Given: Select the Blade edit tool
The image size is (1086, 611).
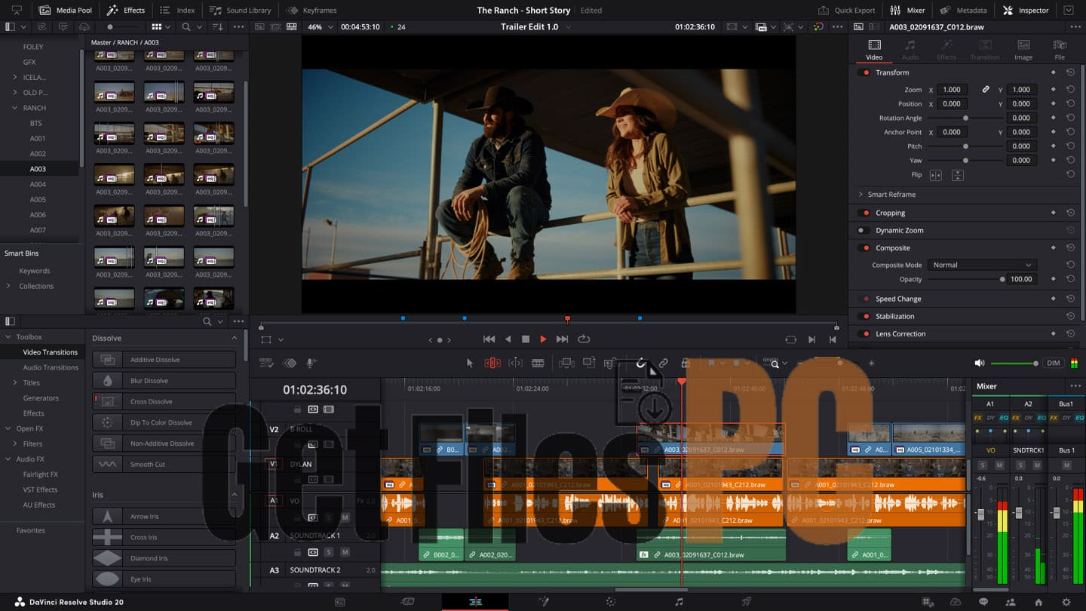Looking at the screenshot, I should (x=537, y=363).
